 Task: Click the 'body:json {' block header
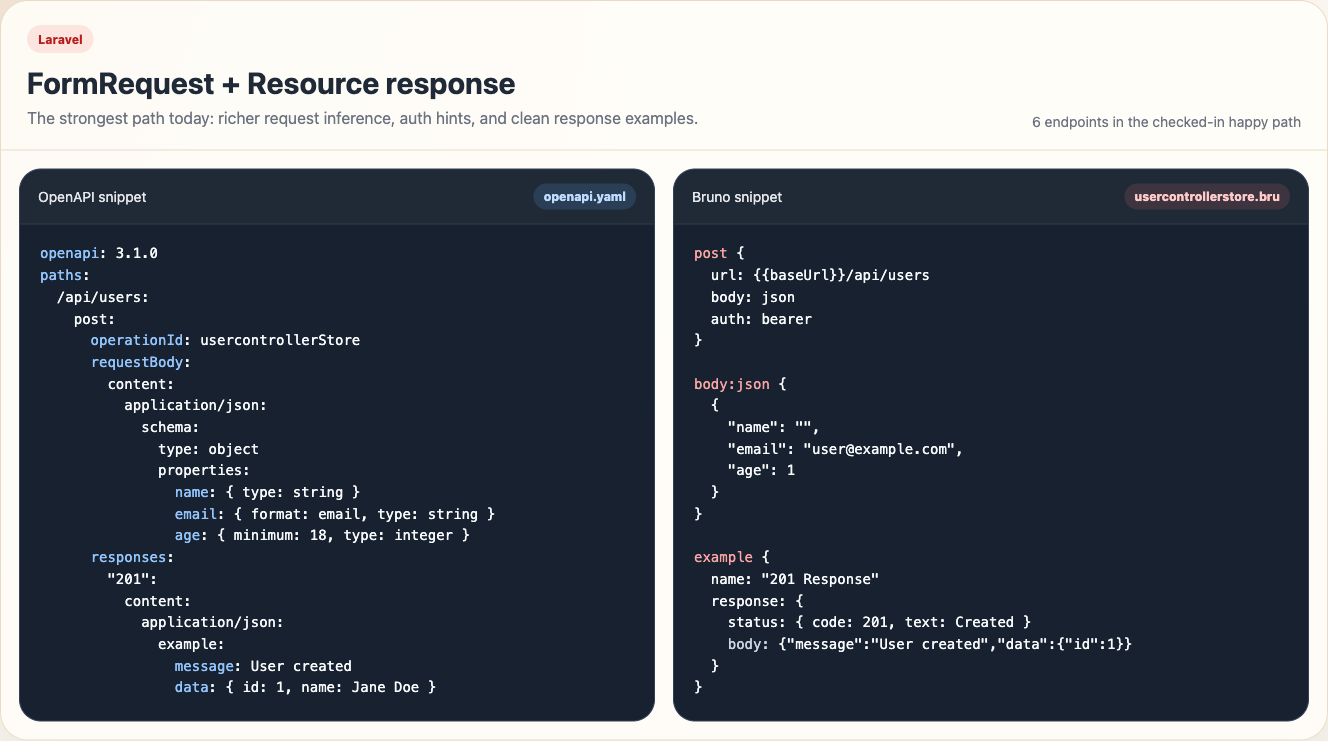point(740,384)
